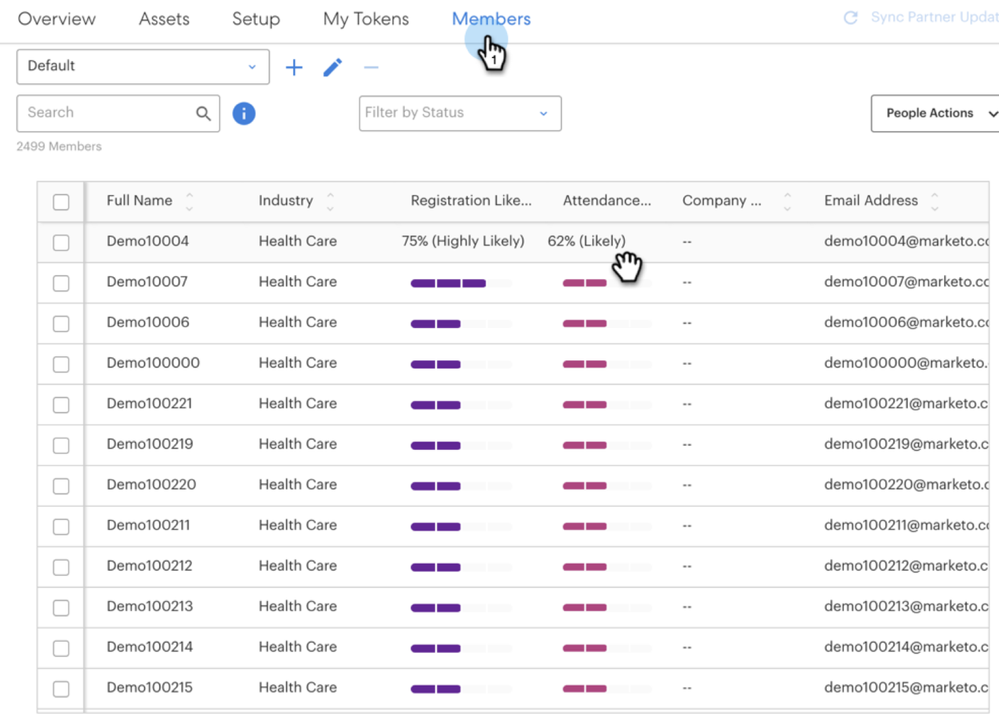
Task: Open the Assets tab
Action: (x=164, y=19)
